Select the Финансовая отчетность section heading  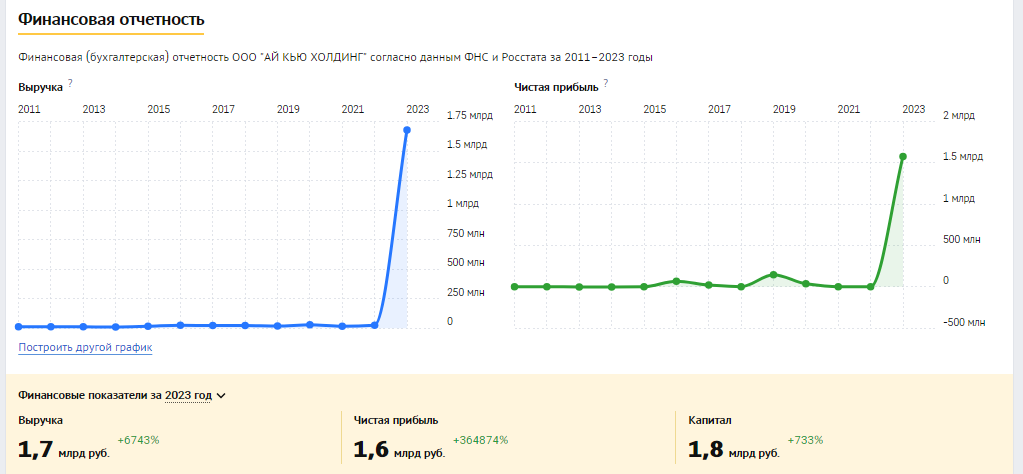(112, 19)
